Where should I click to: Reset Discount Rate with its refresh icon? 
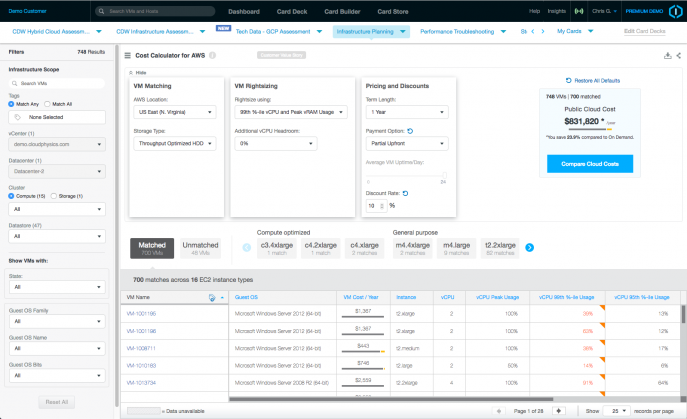(x=406, y=193)
